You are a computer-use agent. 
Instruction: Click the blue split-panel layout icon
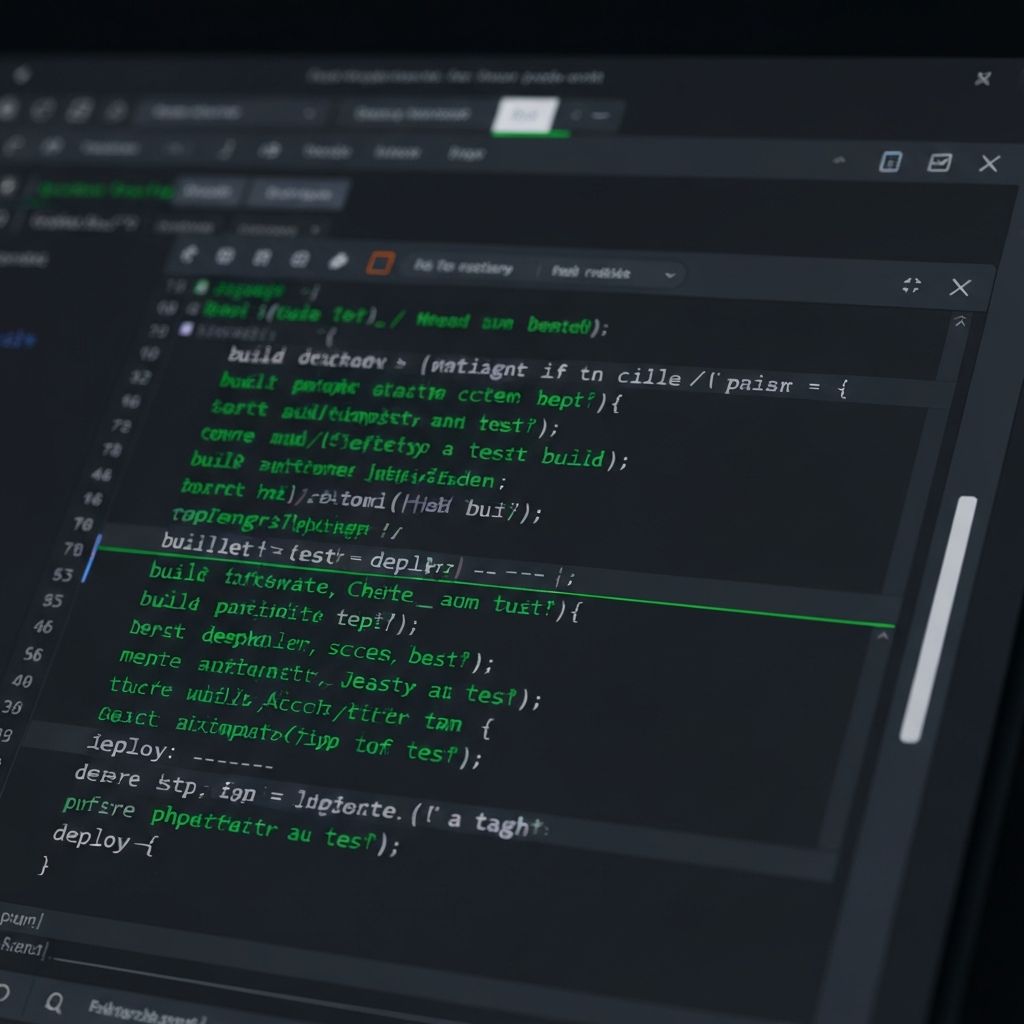pyautogui.click(x=890, y=162)
